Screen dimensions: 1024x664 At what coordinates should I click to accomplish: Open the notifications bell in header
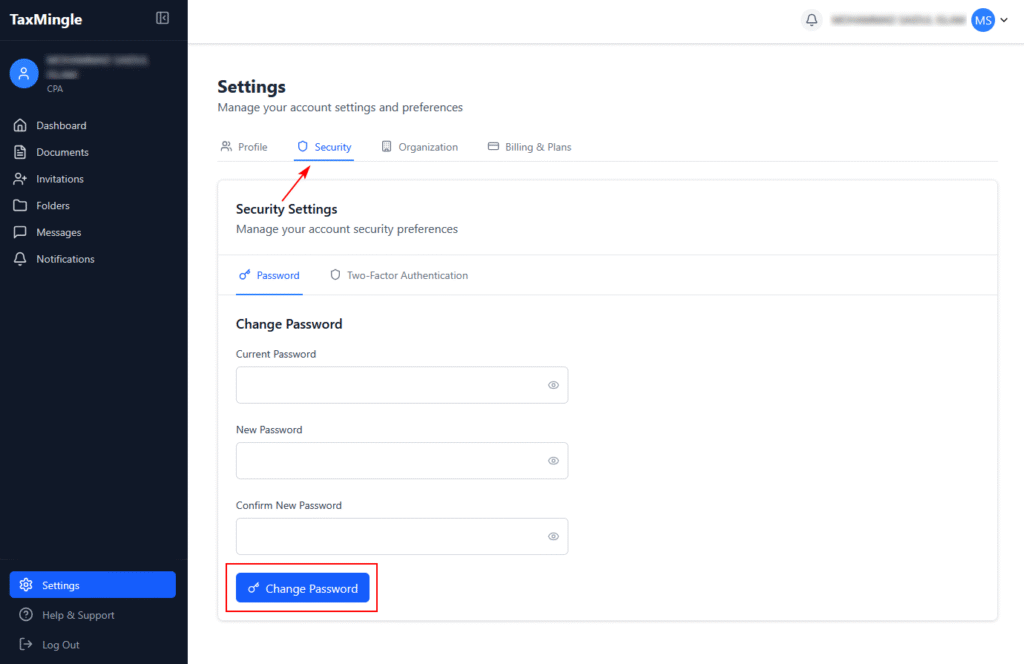point(812,20)
